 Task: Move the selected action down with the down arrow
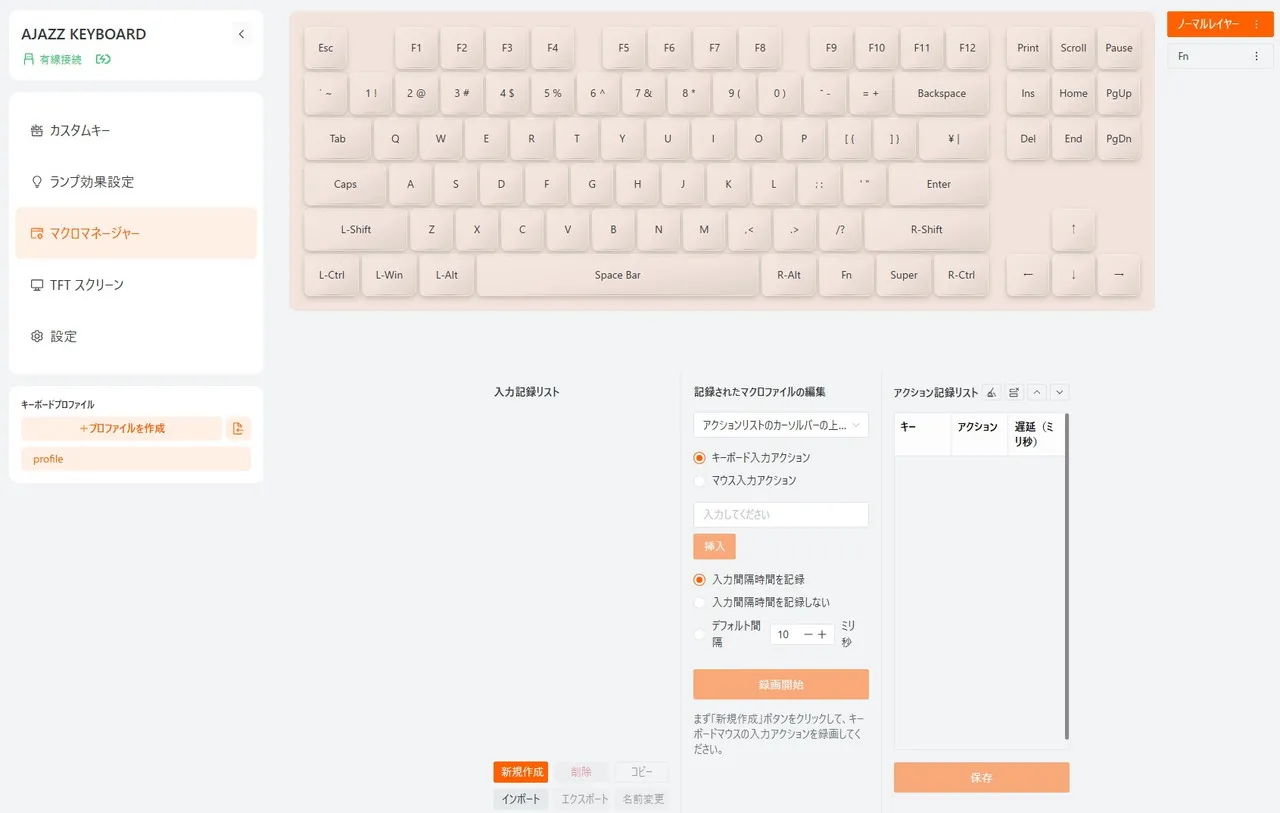point(1060,393)
